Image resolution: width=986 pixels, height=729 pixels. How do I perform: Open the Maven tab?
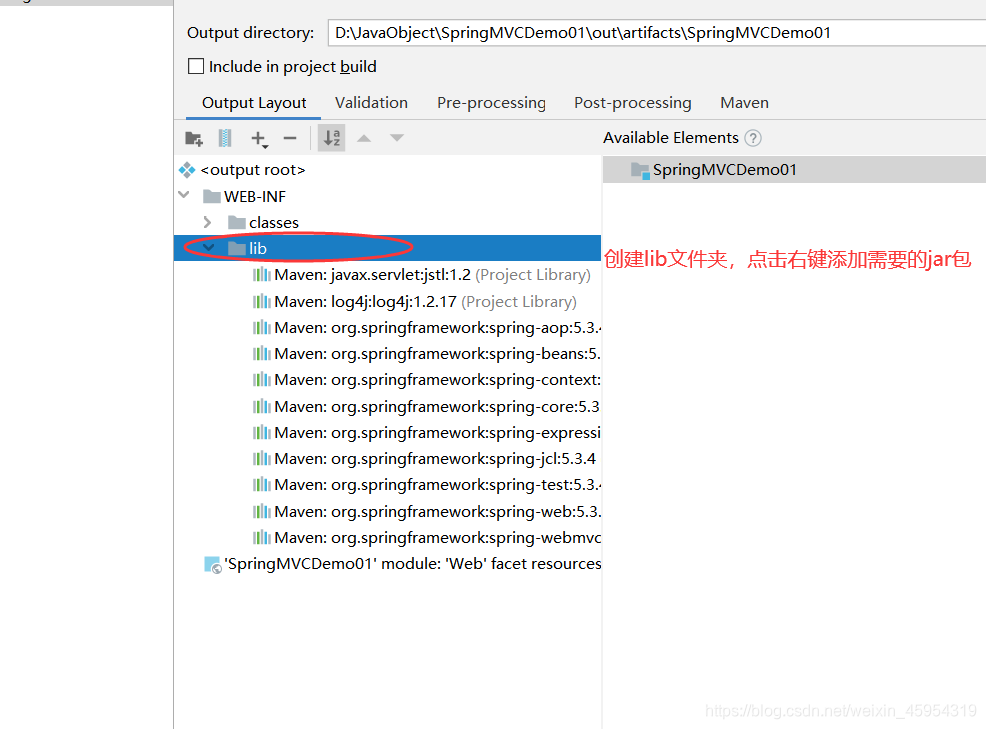[x=745, y=103]
